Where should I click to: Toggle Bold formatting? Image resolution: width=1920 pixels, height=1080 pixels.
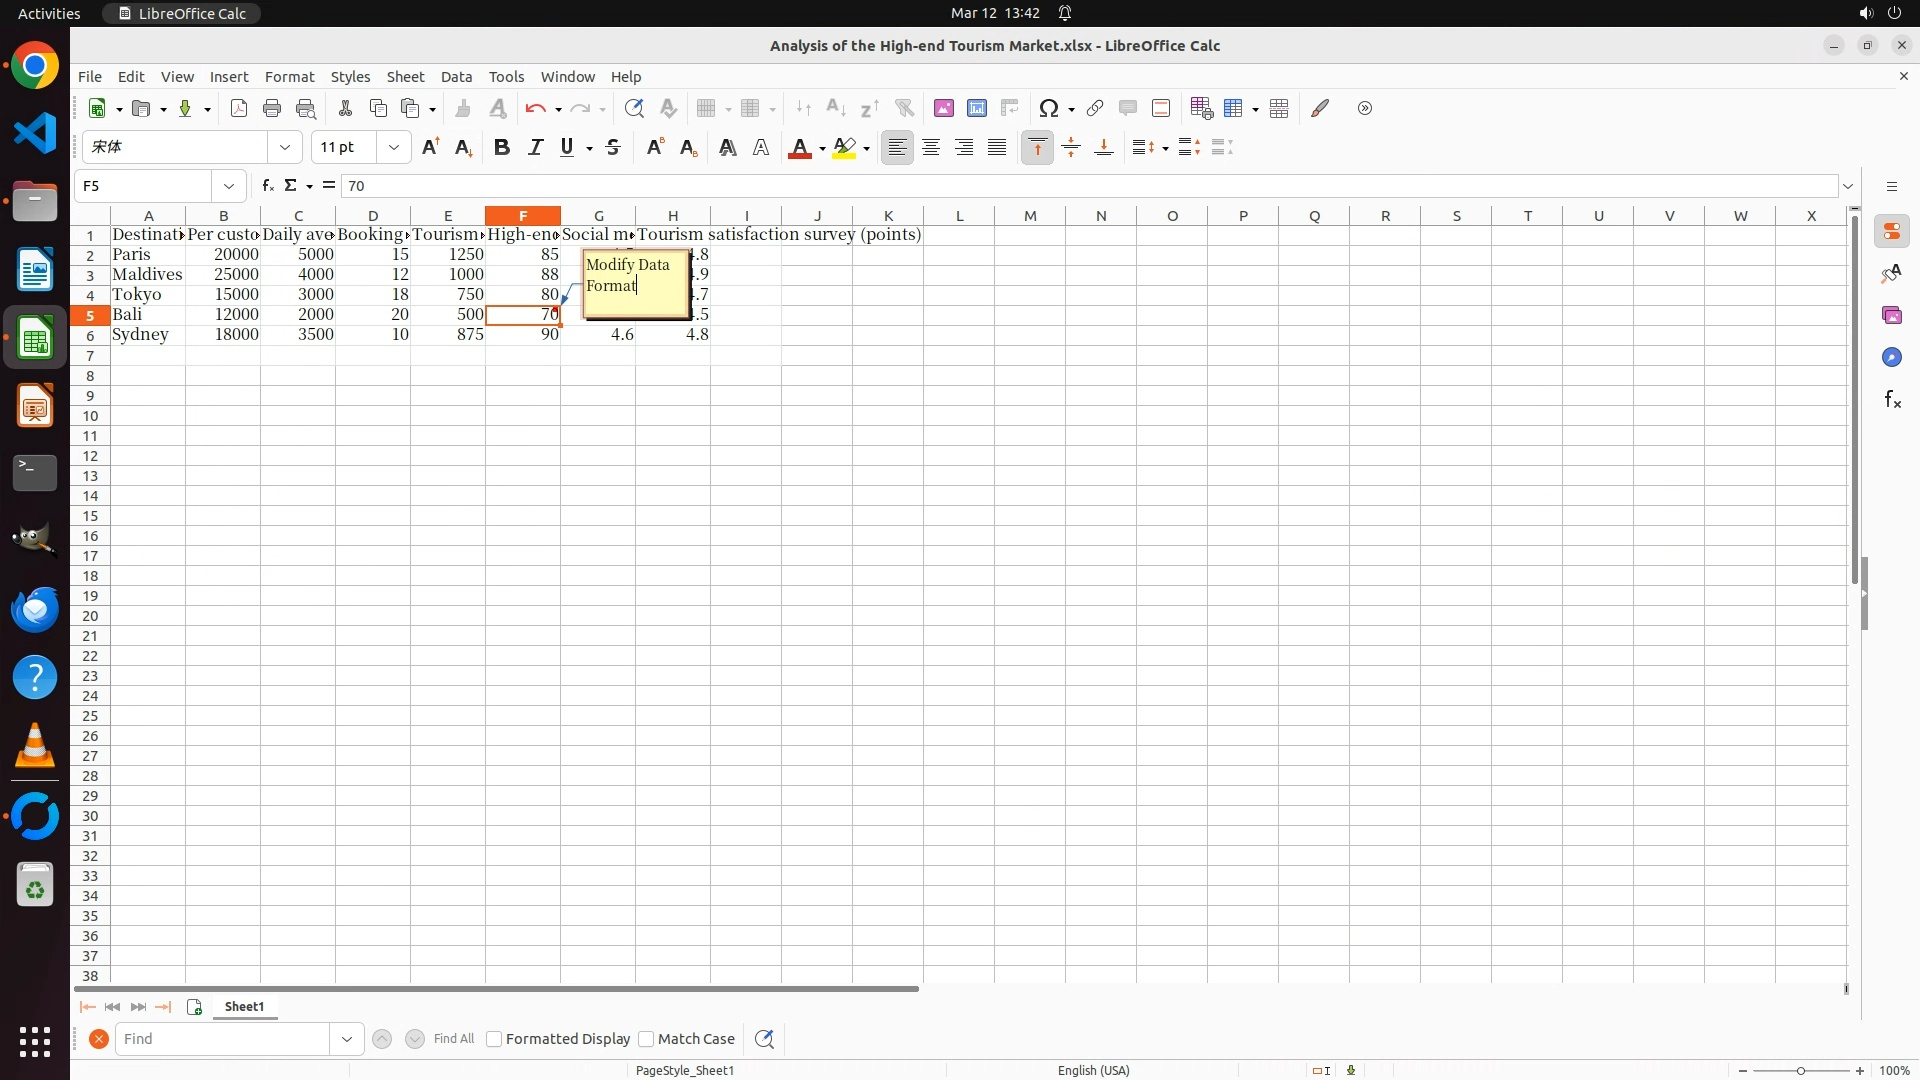(502, 148)
